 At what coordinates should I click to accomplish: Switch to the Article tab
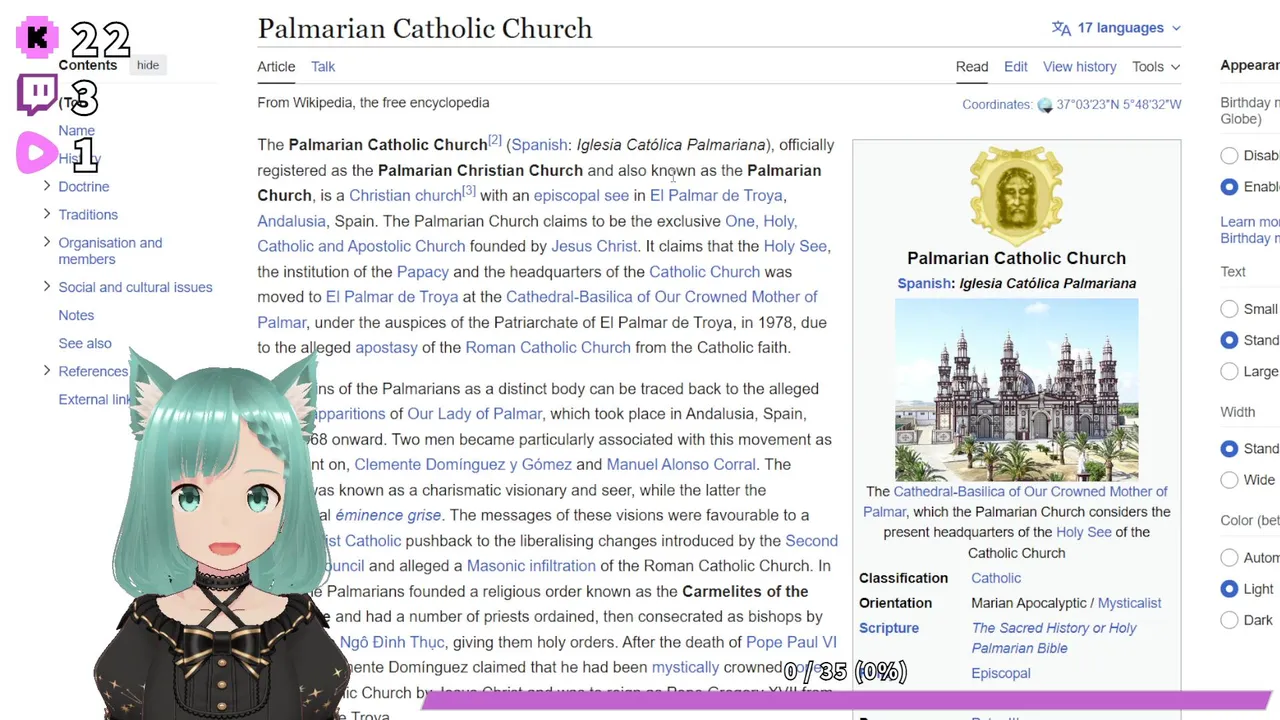276,67
